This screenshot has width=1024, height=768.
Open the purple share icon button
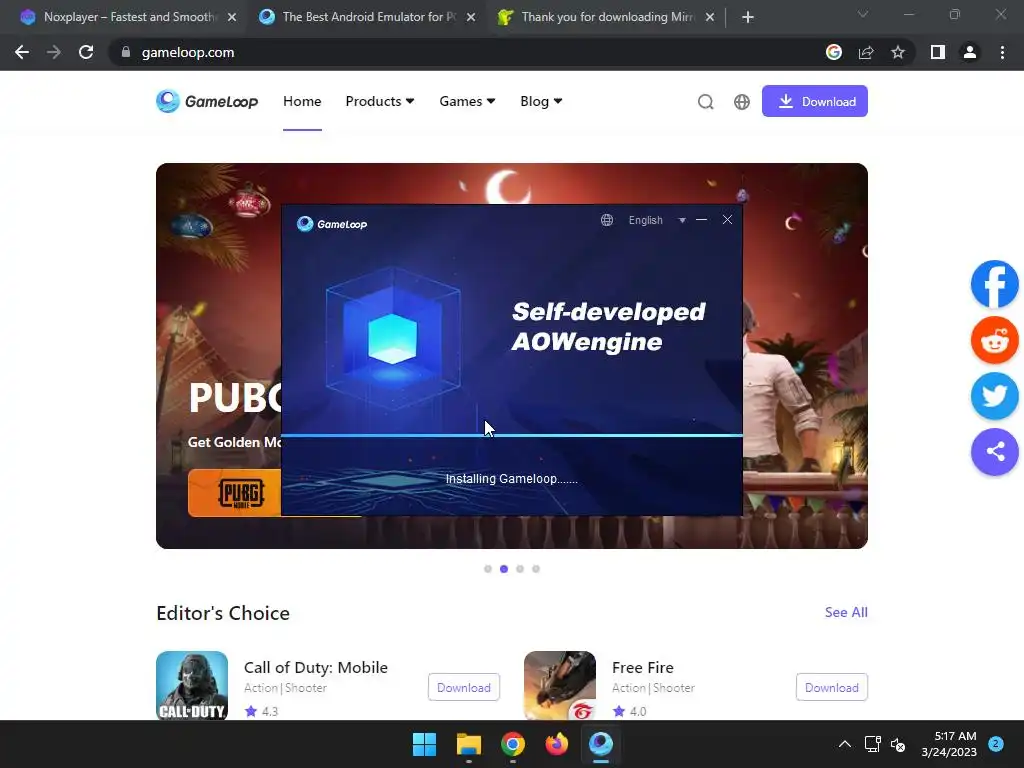click(995, 451)
